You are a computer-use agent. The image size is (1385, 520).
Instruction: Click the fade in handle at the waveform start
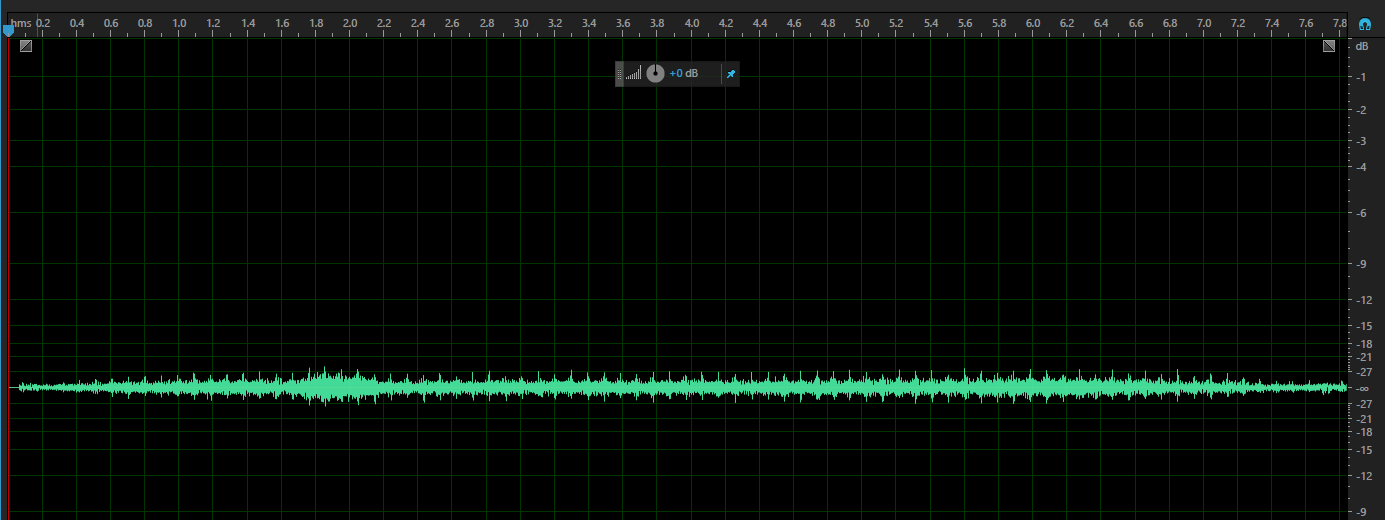click(26, 45)
